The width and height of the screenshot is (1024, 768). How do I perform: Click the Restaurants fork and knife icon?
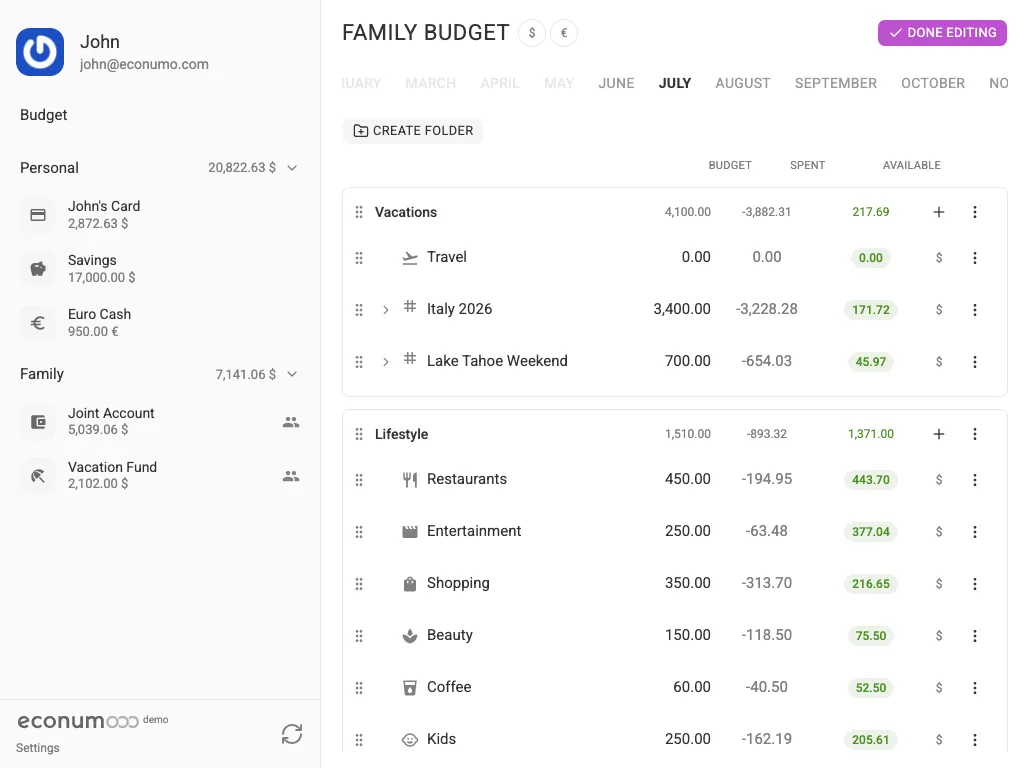point(409,480)
